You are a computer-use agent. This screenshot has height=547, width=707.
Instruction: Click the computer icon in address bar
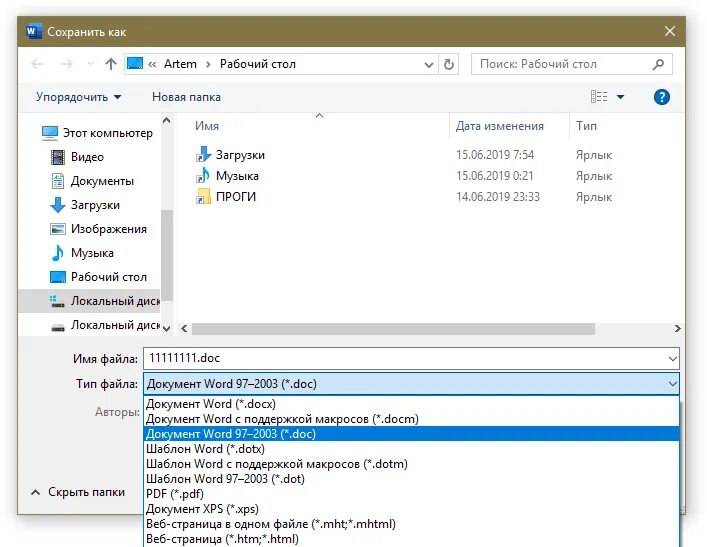click(135, 64)
